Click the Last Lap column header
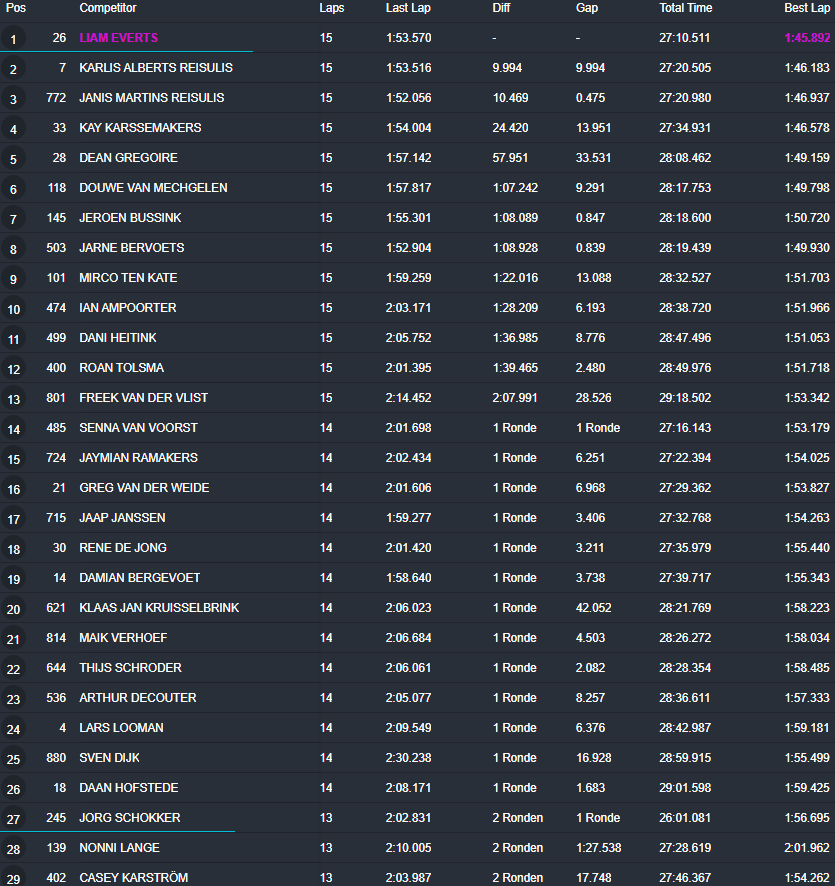This screenshot has height=886, width=835. [x=408, y=8]
